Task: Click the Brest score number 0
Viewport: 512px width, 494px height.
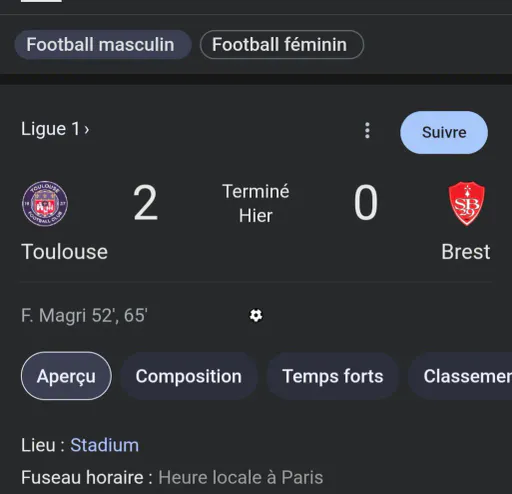Action: coord(366,203)
